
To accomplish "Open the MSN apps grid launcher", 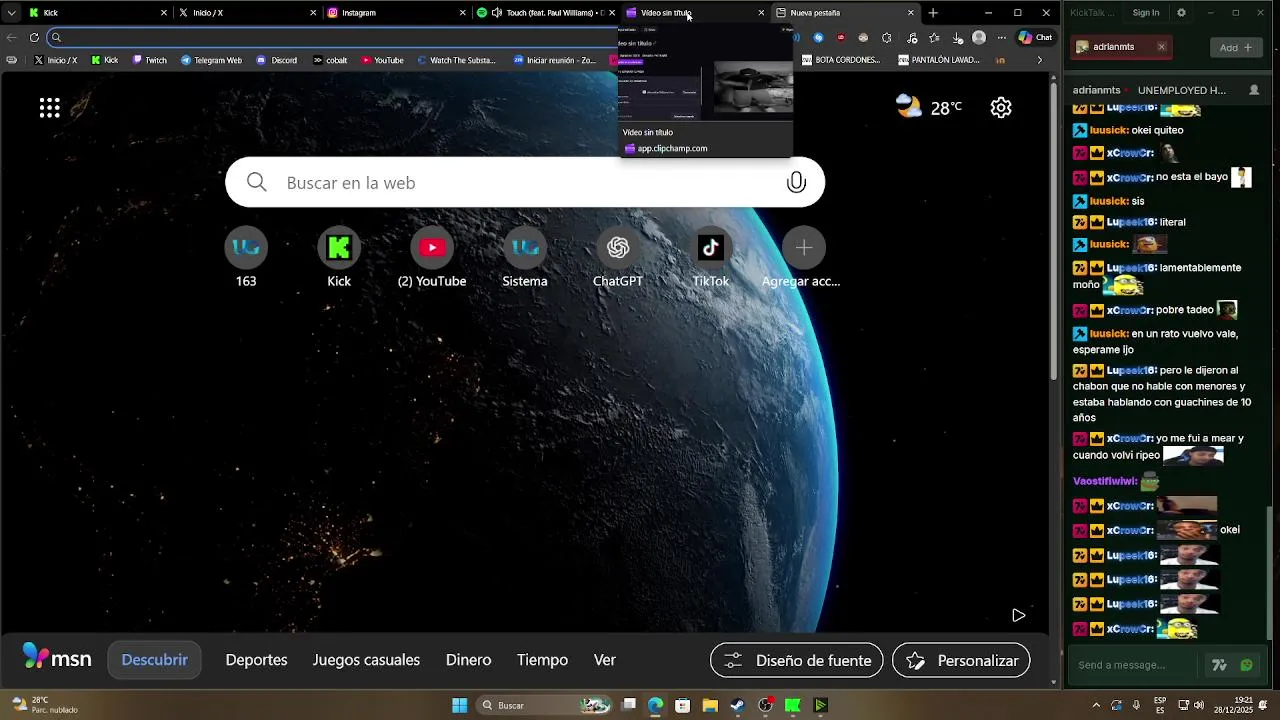I will pyautogui.click(x=49, y=108).
